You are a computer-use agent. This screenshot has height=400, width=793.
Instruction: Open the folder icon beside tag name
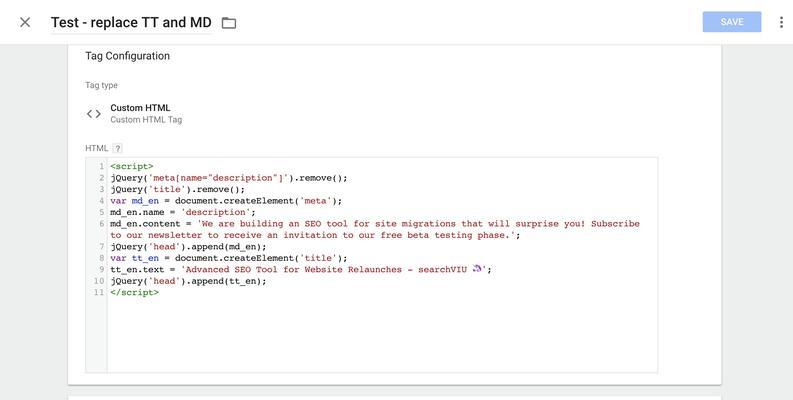tap(229, 23)
